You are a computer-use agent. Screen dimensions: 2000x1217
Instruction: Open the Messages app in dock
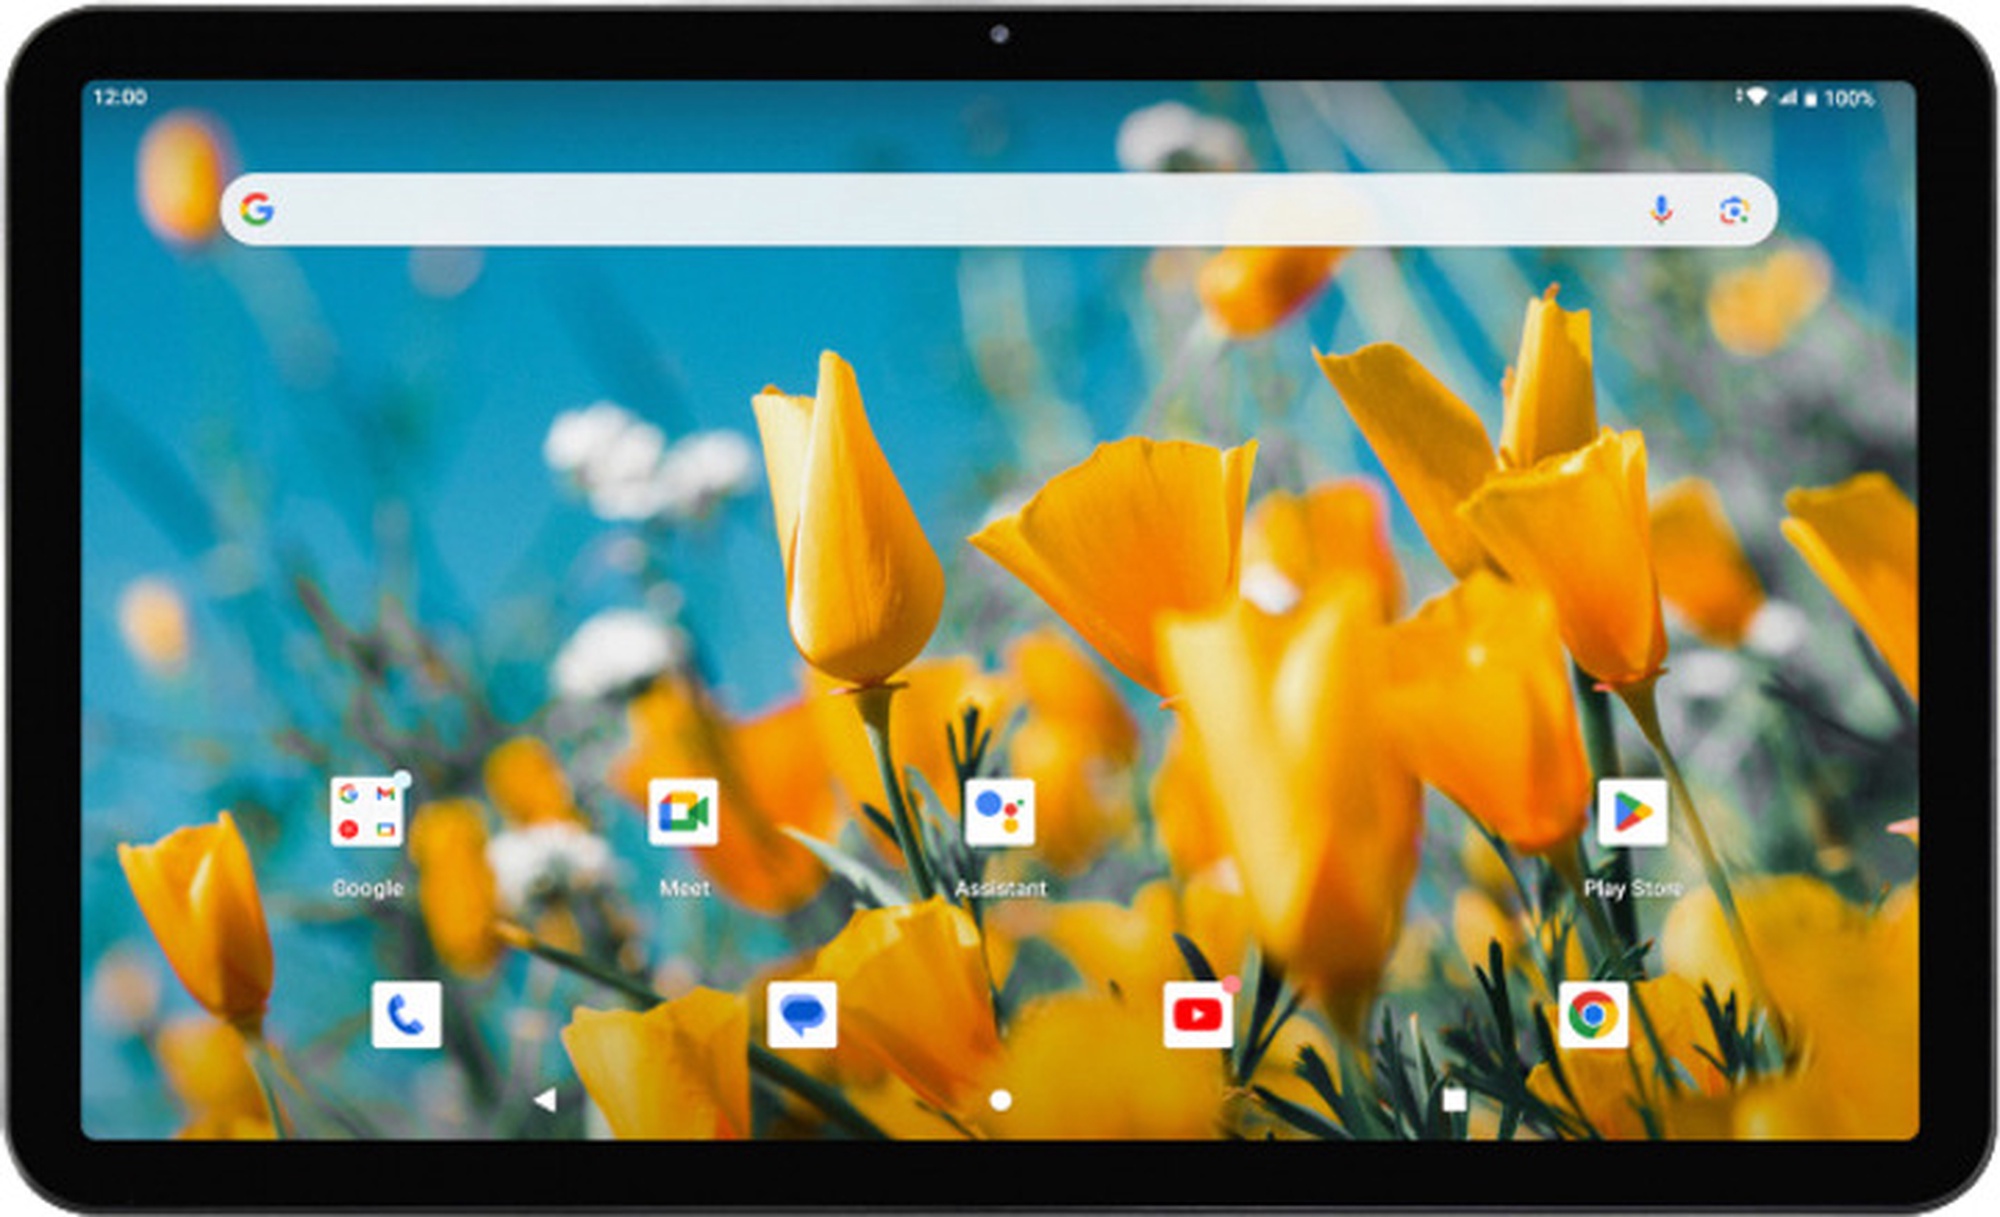pos(802,1015)
